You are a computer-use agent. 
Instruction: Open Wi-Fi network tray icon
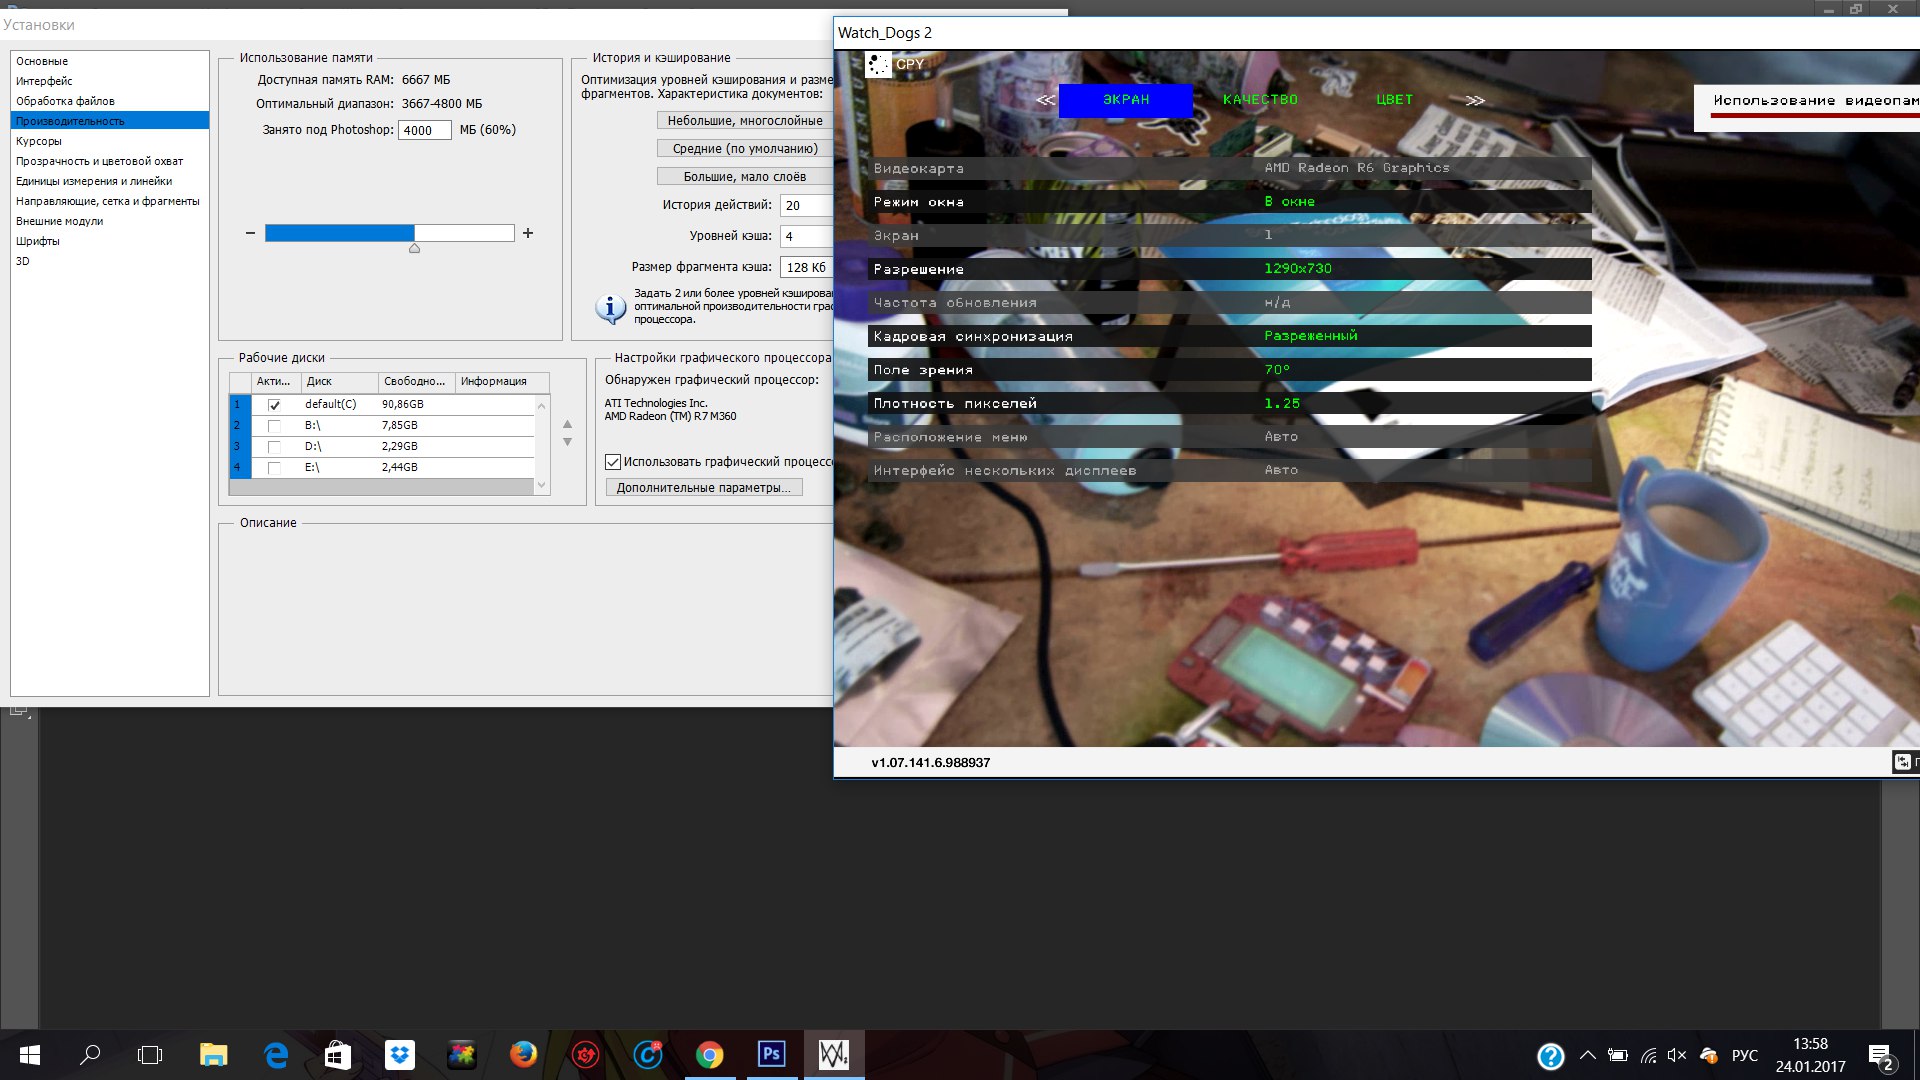pos(1649,1055)
